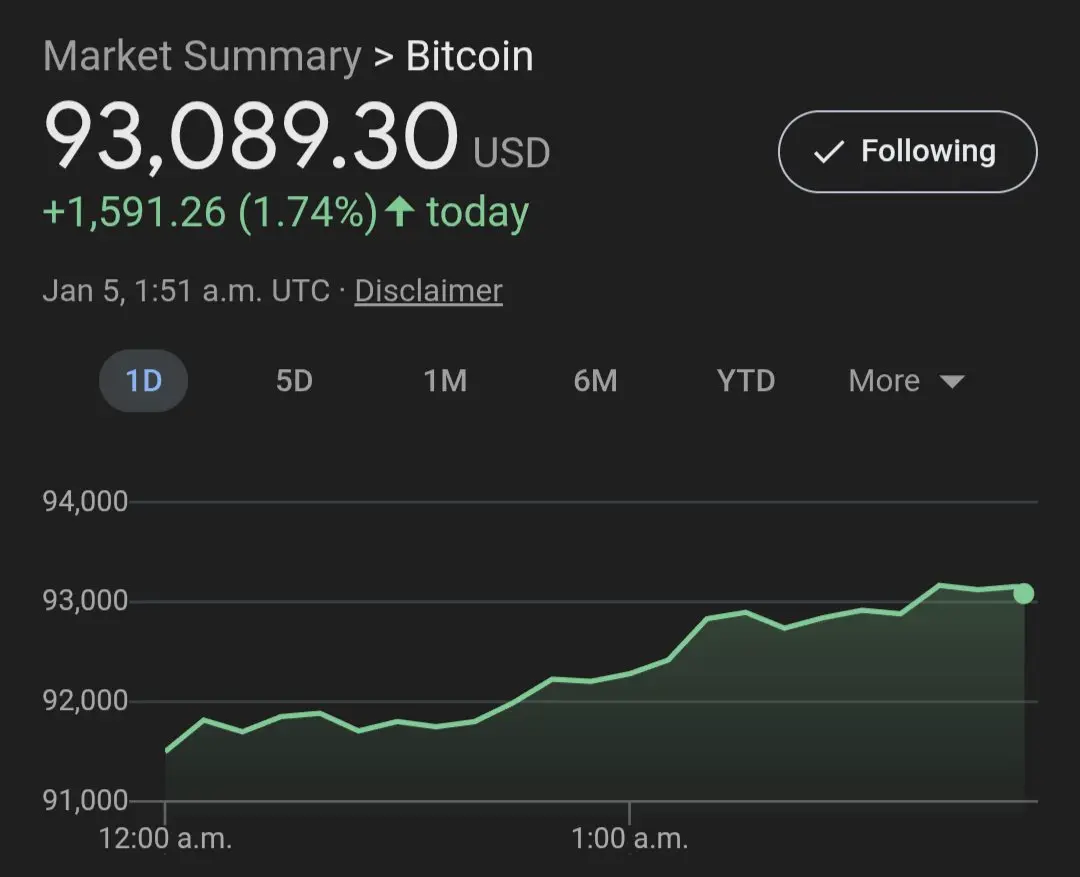Switch to the 5D chart view
1080x877 pixels.
point(294,381)
